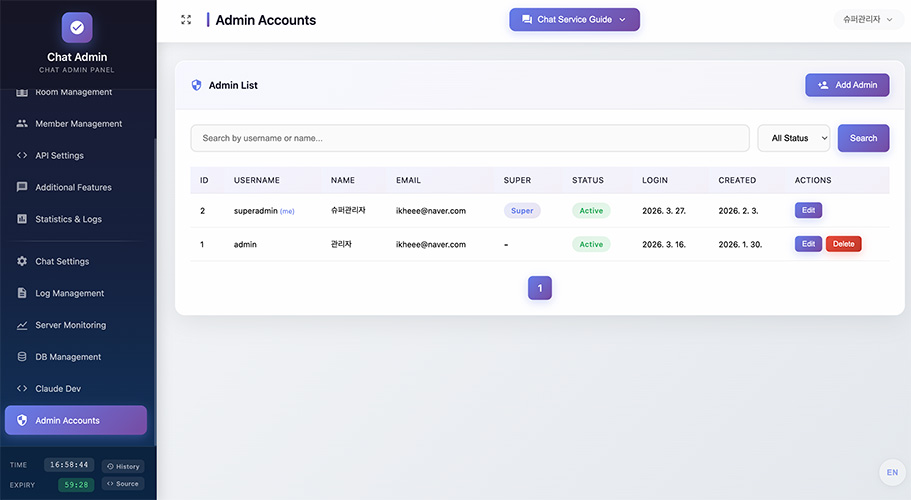The width and height of the screenshot is (911, 500).
Task: Click the add-person icon in Add Admin
Action: [x=823, y=85]
